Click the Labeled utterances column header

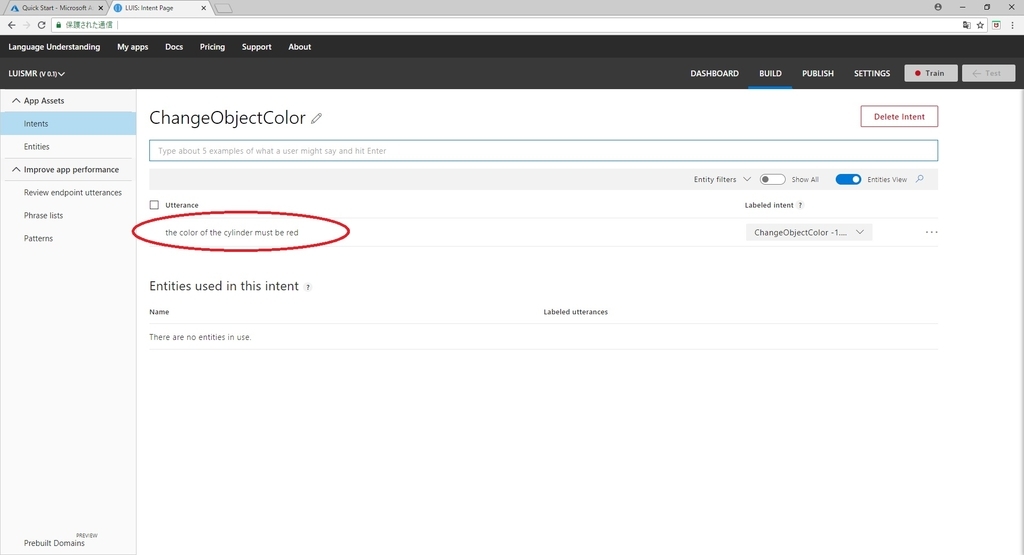pyautogui.click(x=575, y=312)
